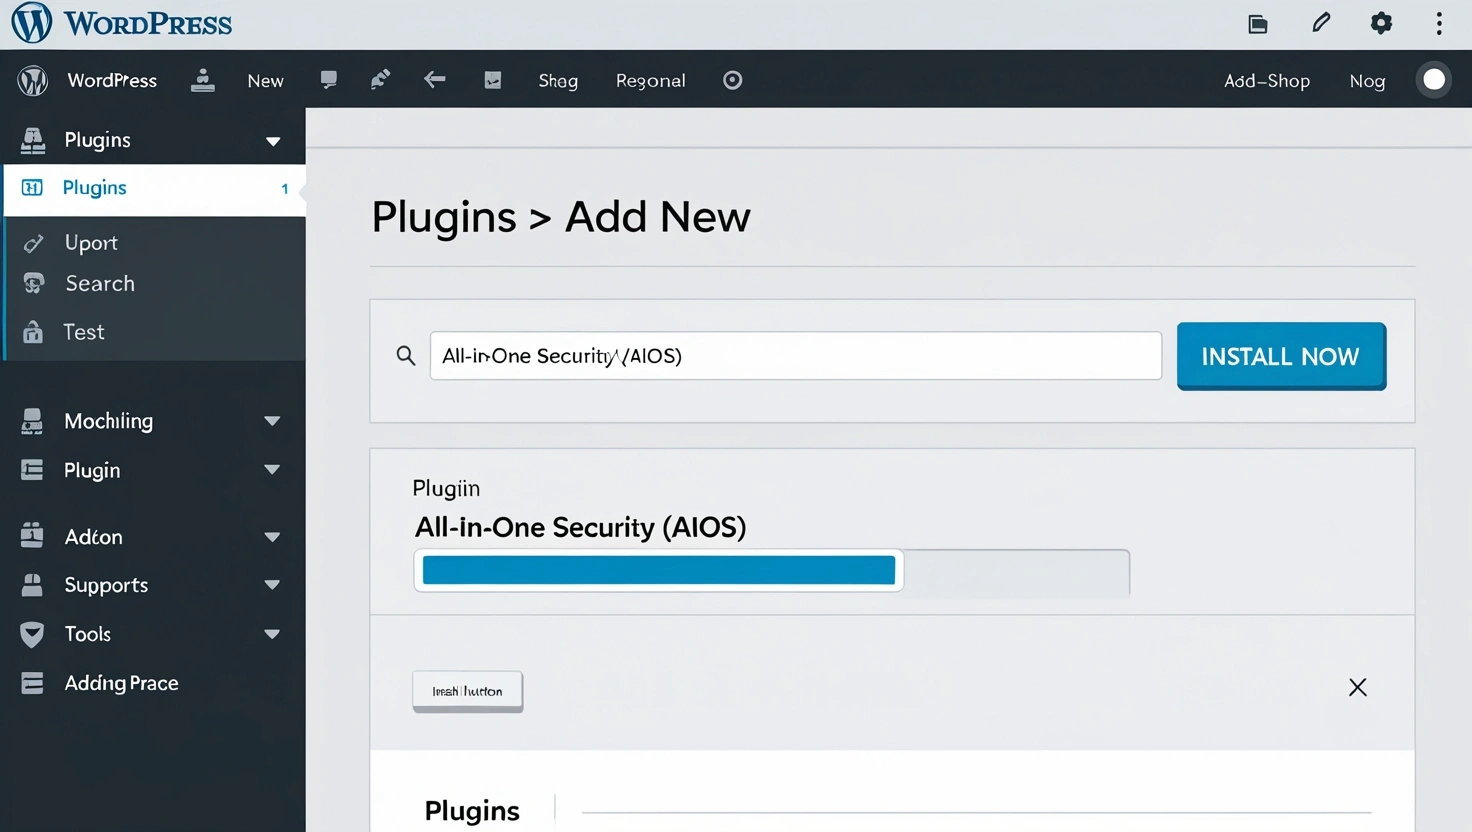Viewport: 1472px width, 832px height.
Task: Focus the plugin search input field
Action: pyautogui.click(x=795, y=356)
